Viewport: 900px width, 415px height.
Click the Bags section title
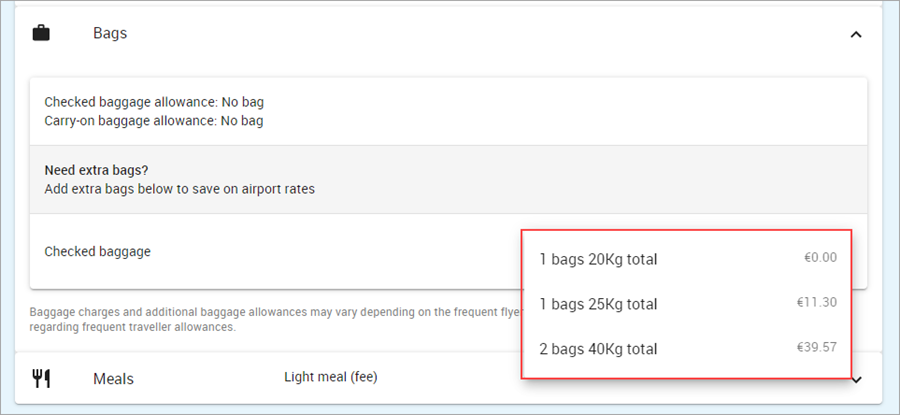(x=110, y=33)
